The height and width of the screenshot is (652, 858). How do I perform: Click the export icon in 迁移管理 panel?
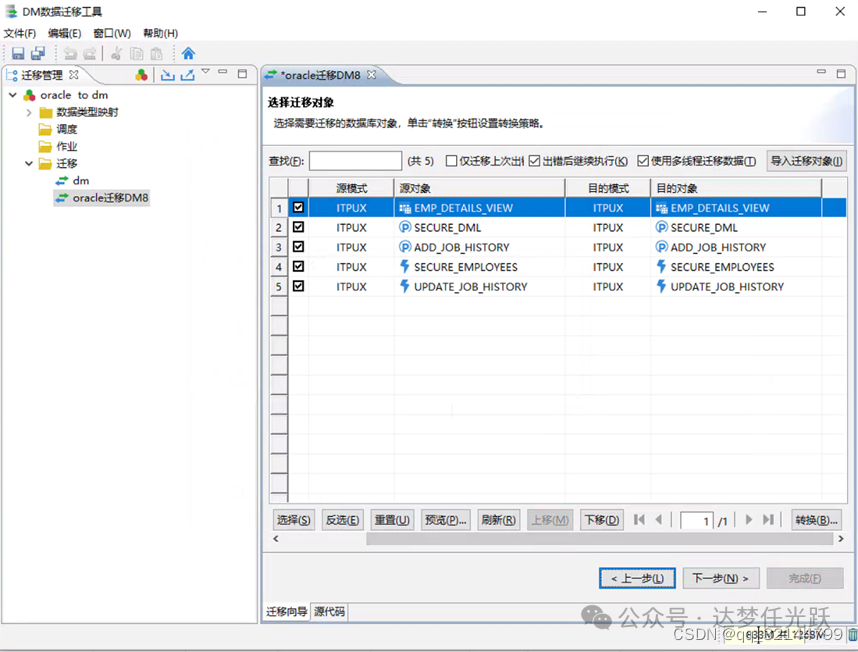pos(187,74)
